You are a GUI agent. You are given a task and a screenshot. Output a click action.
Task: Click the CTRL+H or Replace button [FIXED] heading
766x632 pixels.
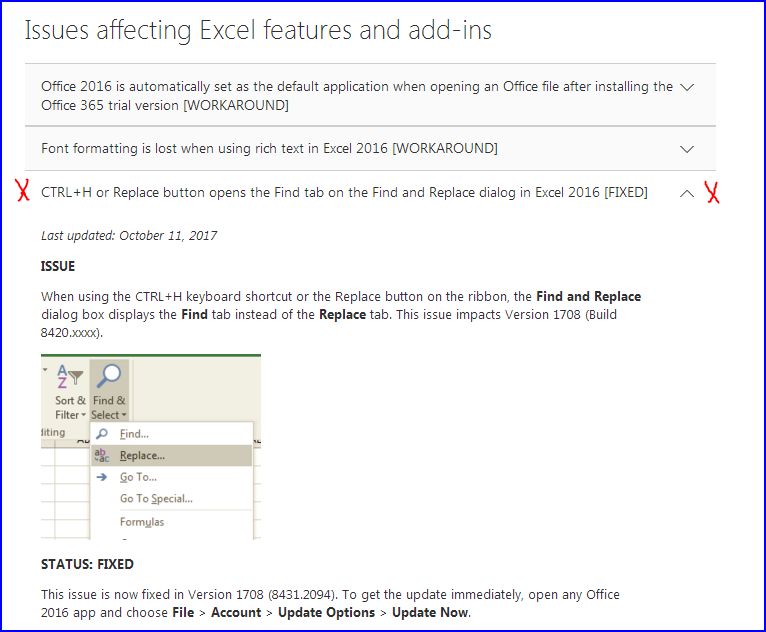pyautogui.click(x=344, y=192)
